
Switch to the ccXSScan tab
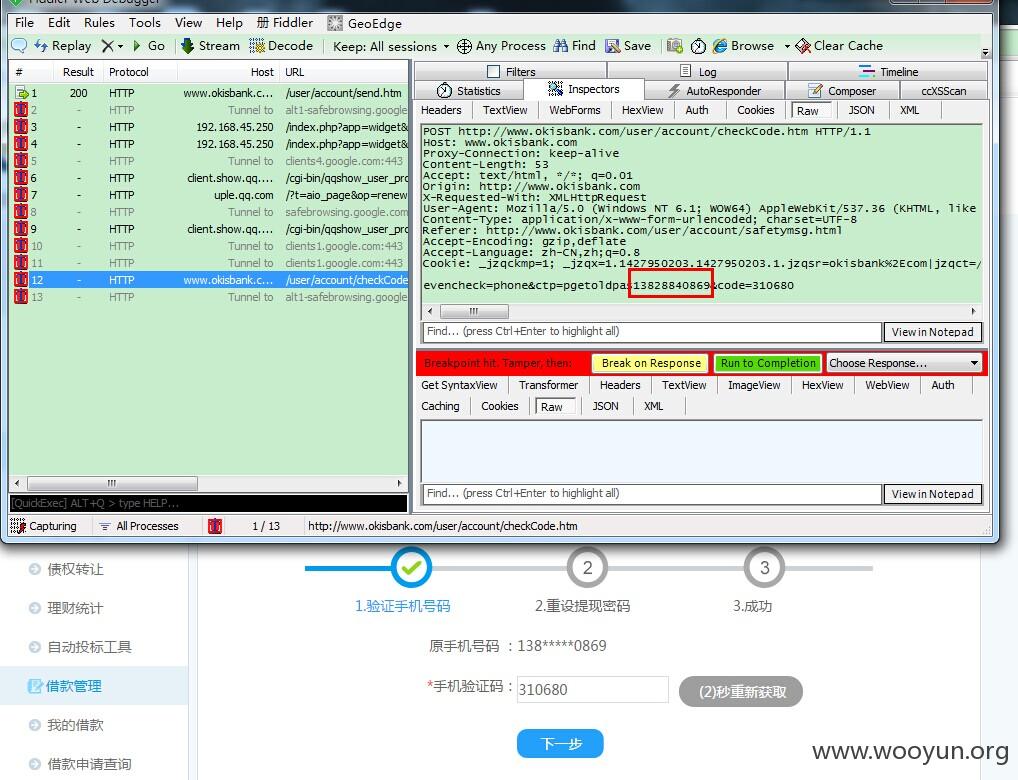[x=943, y=91]
